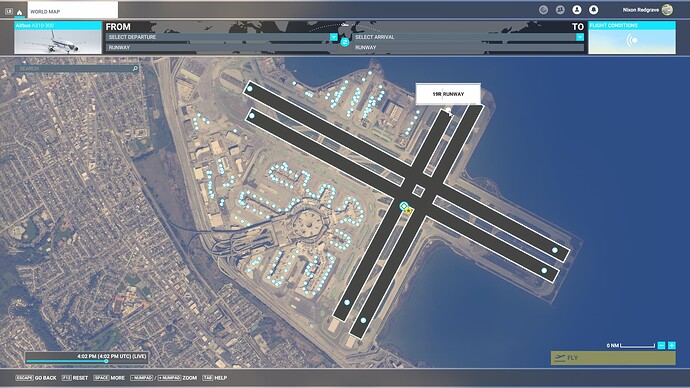Screen dimensions: 690x388
Task: Click the Flight Conditions live weather icon
Action: point(632,41)
